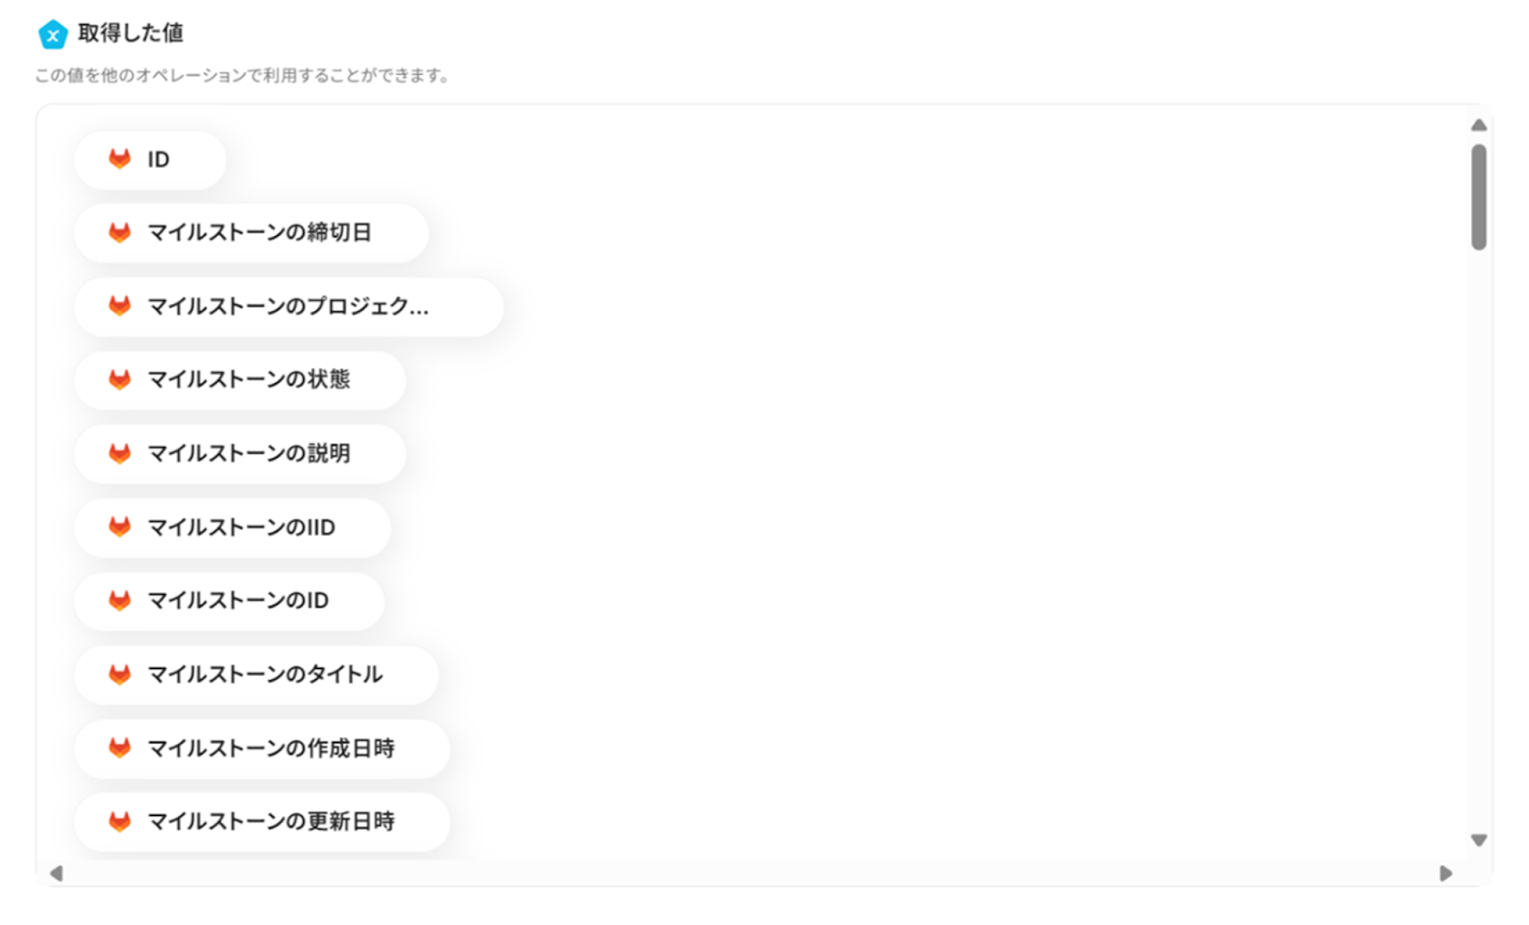Click the GitLab icon beside ID
The image size is (1529, 925).
tap(120, 159)
